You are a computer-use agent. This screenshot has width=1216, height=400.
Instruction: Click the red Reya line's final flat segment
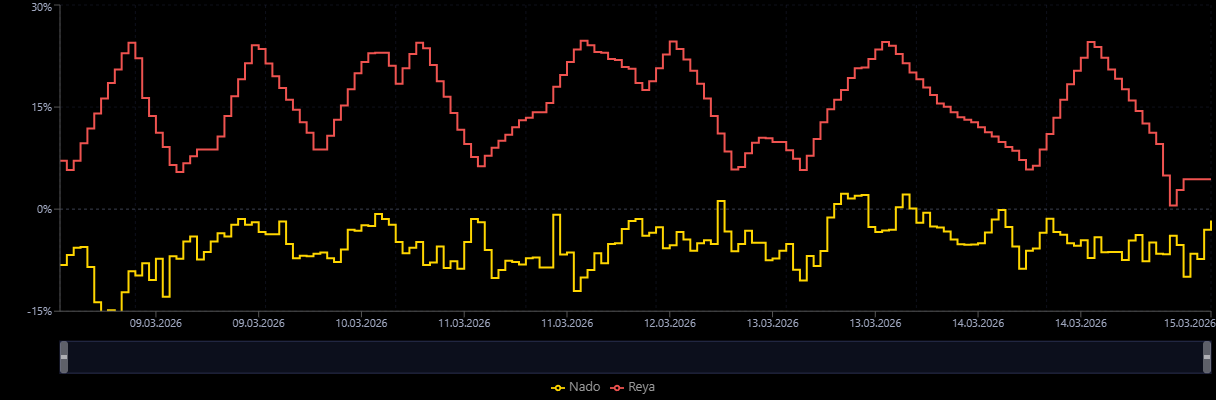click(x=1196, y=179)
